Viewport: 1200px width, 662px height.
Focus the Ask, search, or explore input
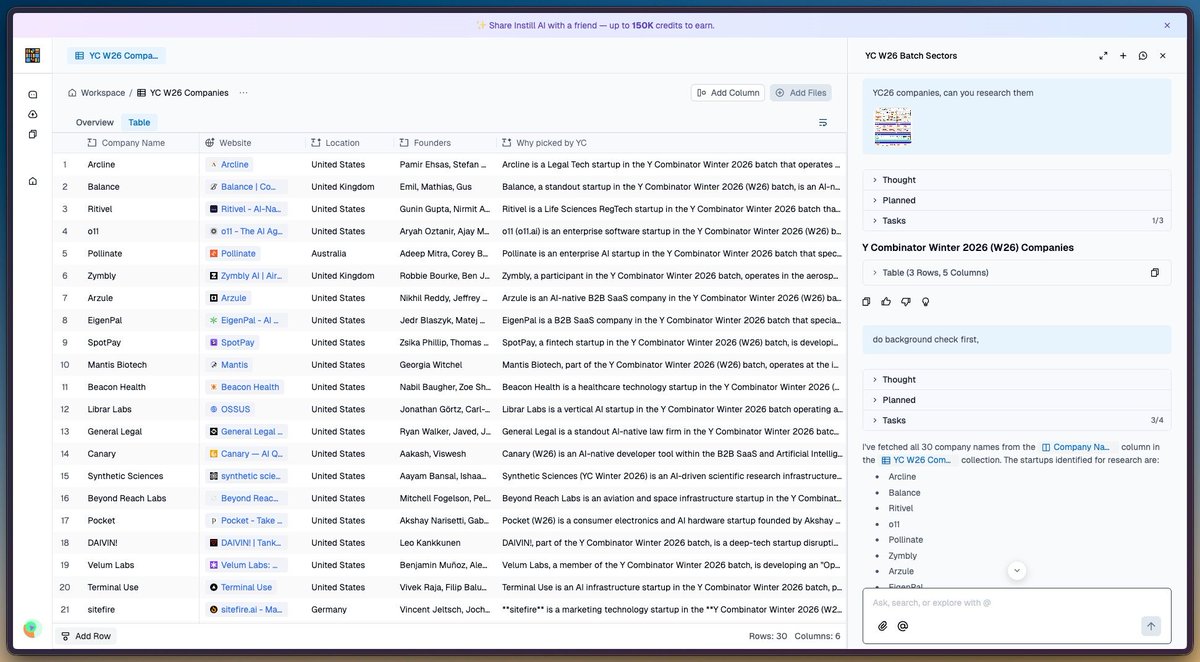pyautogui.click(x=1017, y=603)
